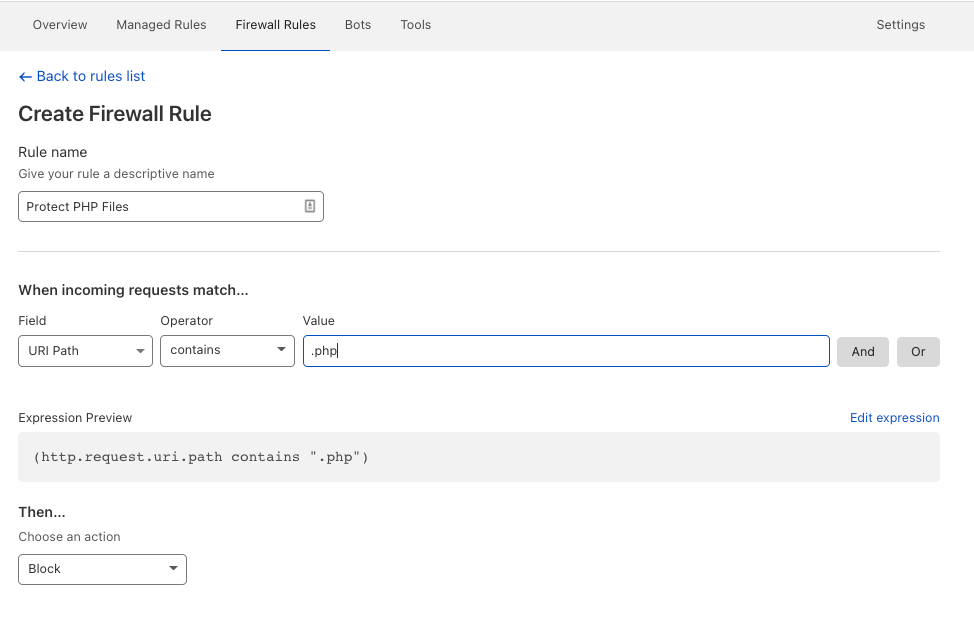The width and height of the screenshot is (974, 626).
Task: Click into the Value field containing .php
Action: coord(565,351)
